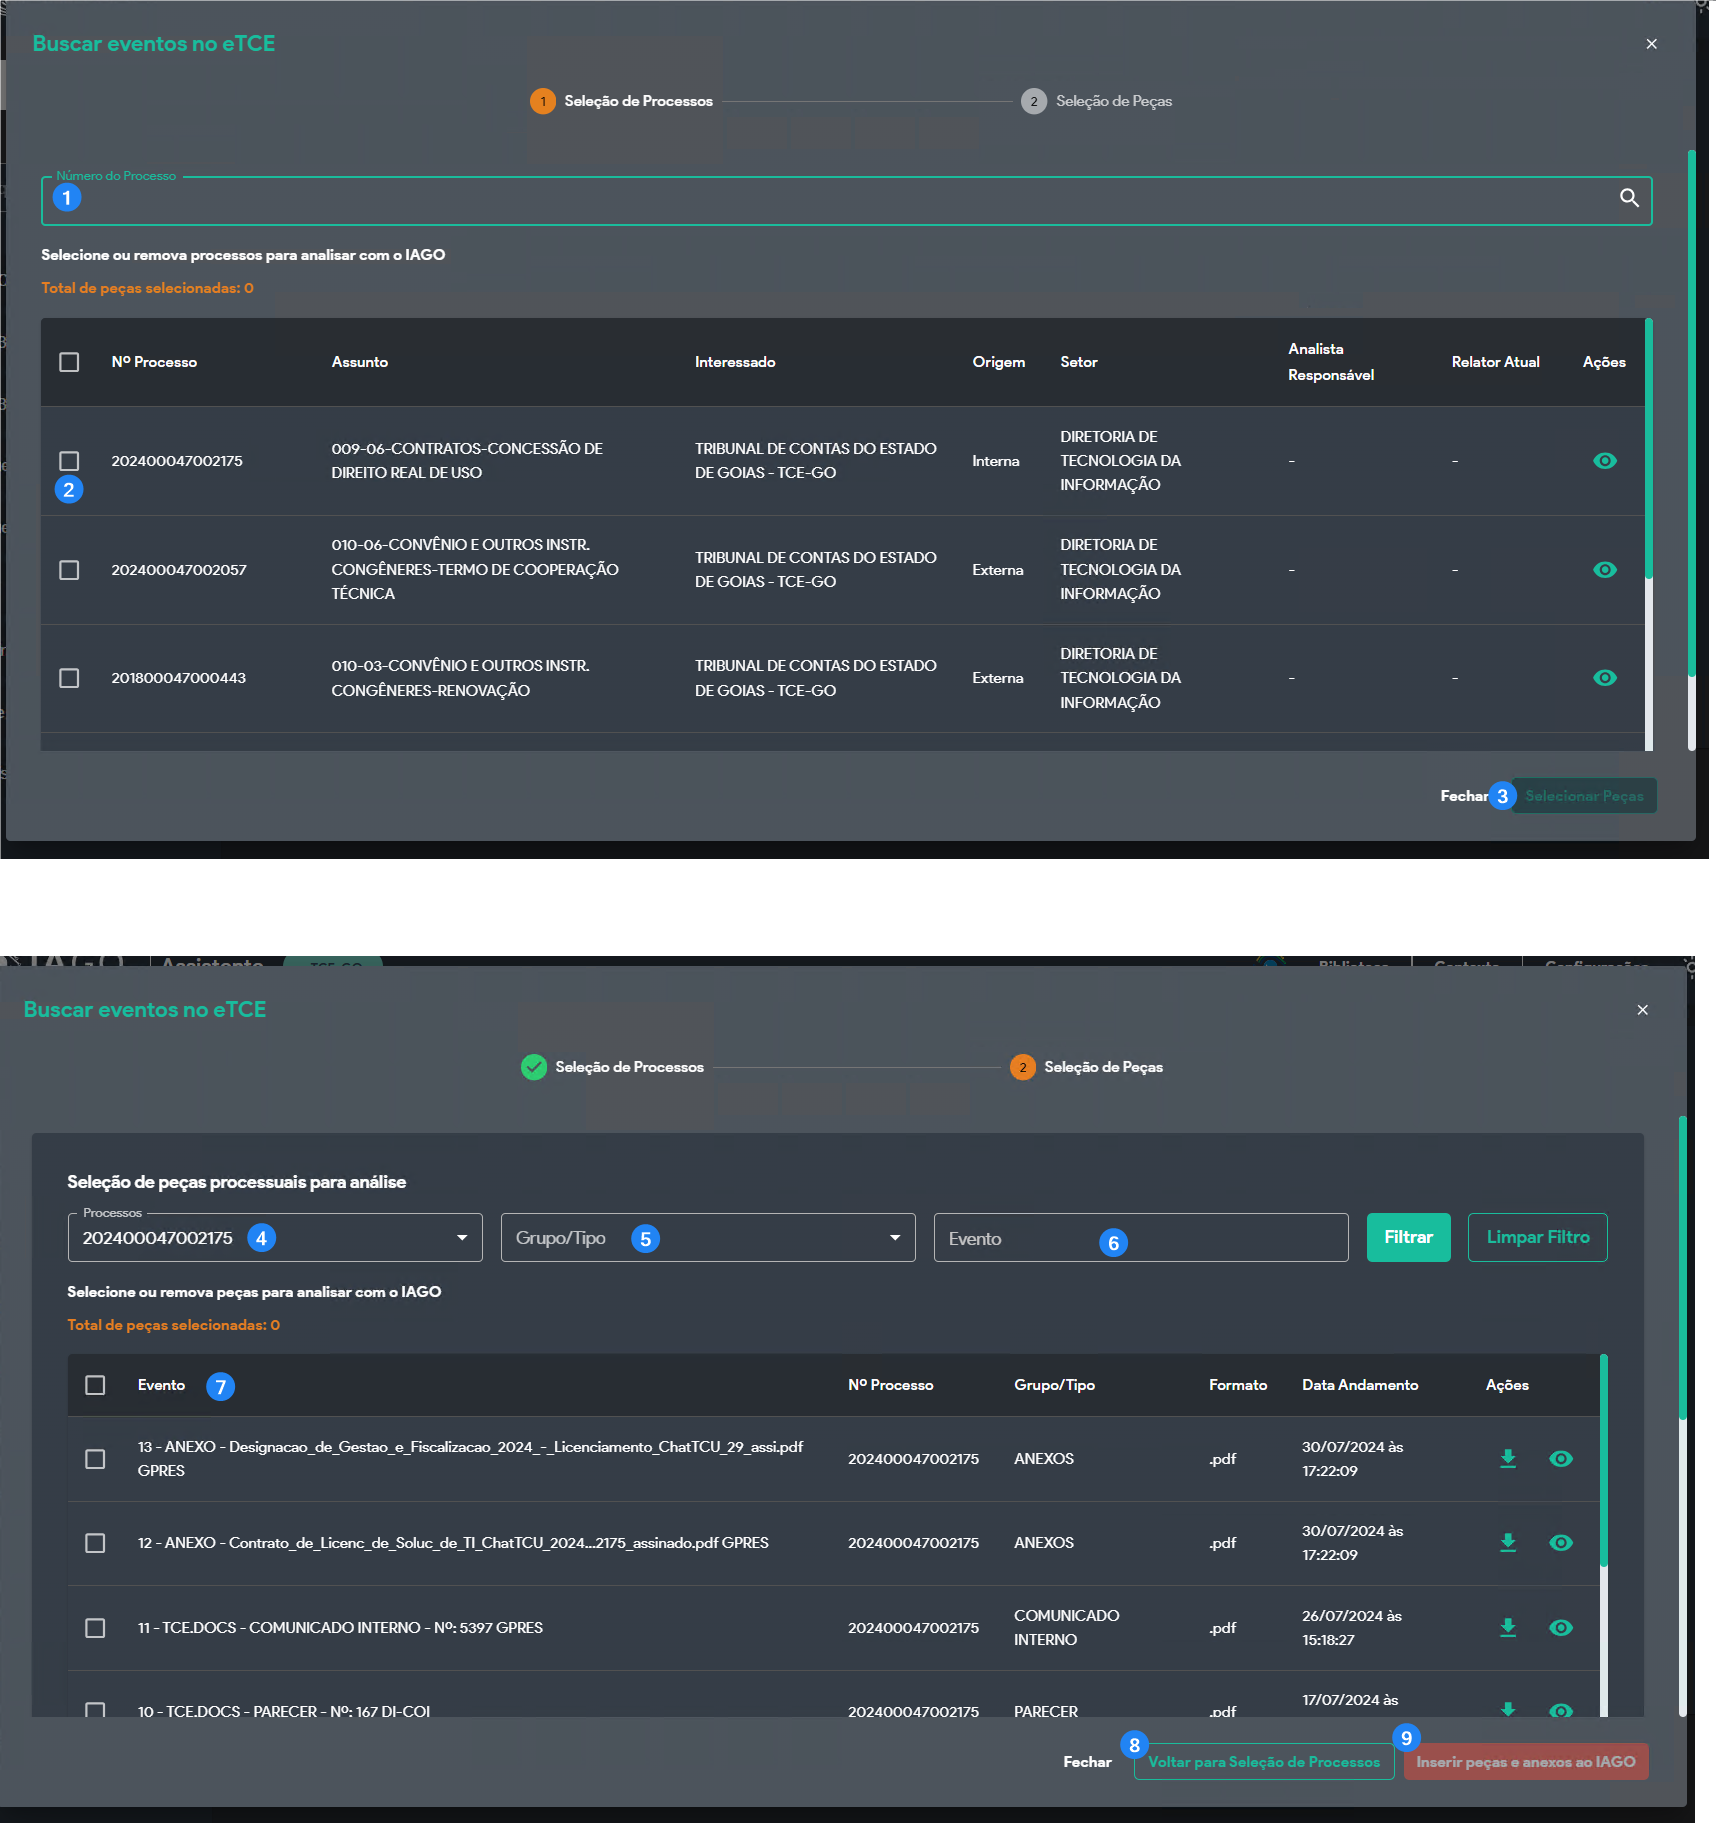The image size is (1716, 1828).
Task: Open eye icon for process 201800047000443
Action: [1603, 678]
